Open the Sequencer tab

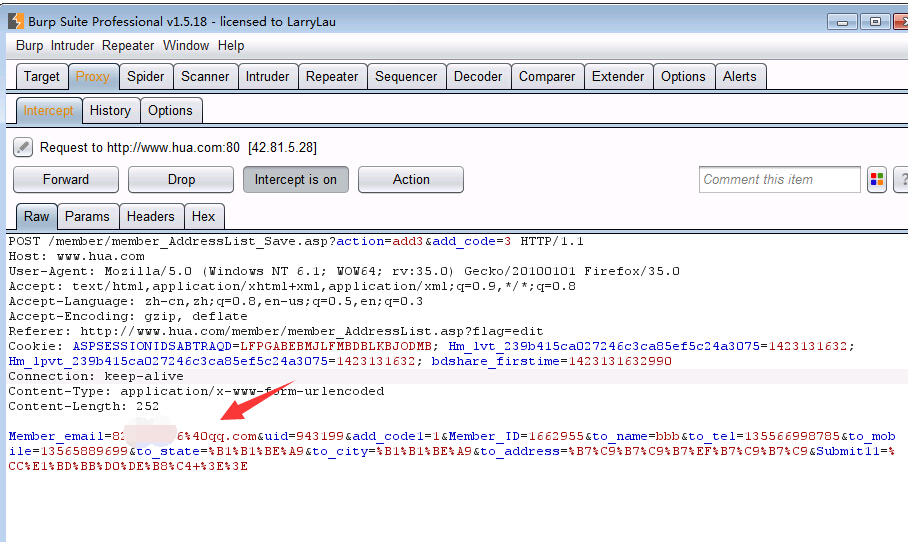click(x=406, y=76)
